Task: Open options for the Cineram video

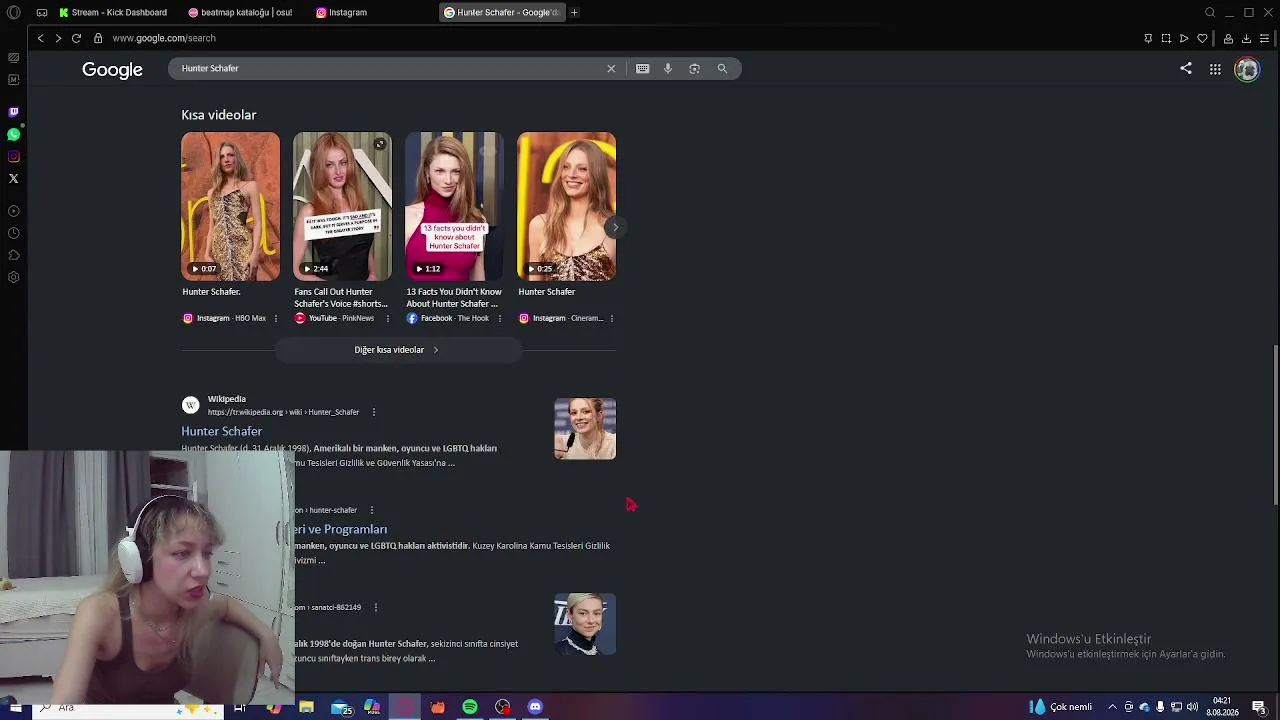Action: [x=611, y=318]
